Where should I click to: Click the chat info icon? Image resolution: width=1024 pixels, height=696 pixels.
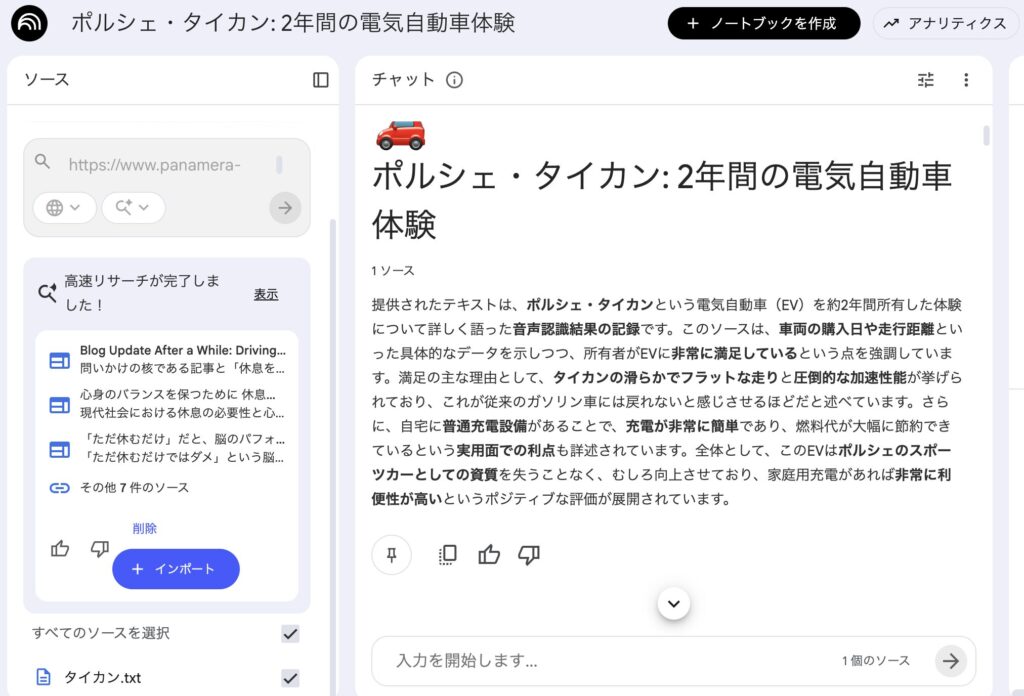click(x=454, y=80)
